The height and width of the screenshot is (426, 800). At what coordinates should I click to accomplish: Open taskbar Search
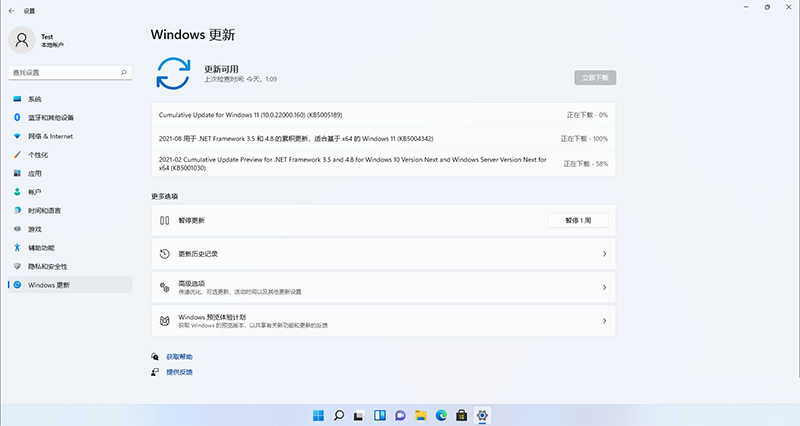[x=339, y=415]
